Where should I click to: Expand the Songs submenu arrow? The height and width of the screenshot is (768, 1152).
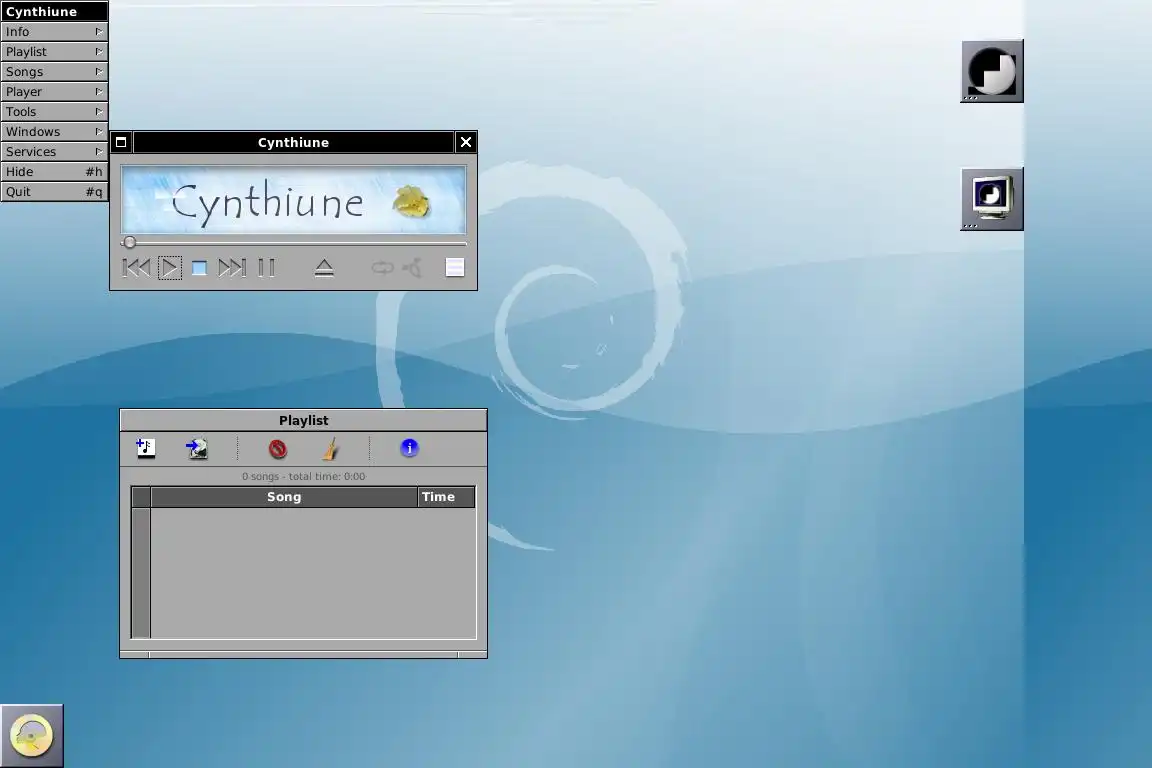coord(98,71)
